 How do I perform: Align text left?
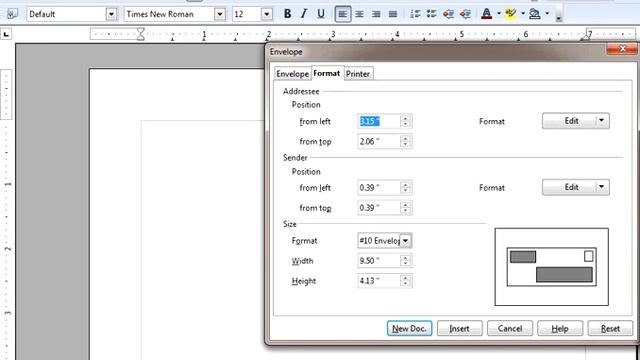(x=342, y=14)
